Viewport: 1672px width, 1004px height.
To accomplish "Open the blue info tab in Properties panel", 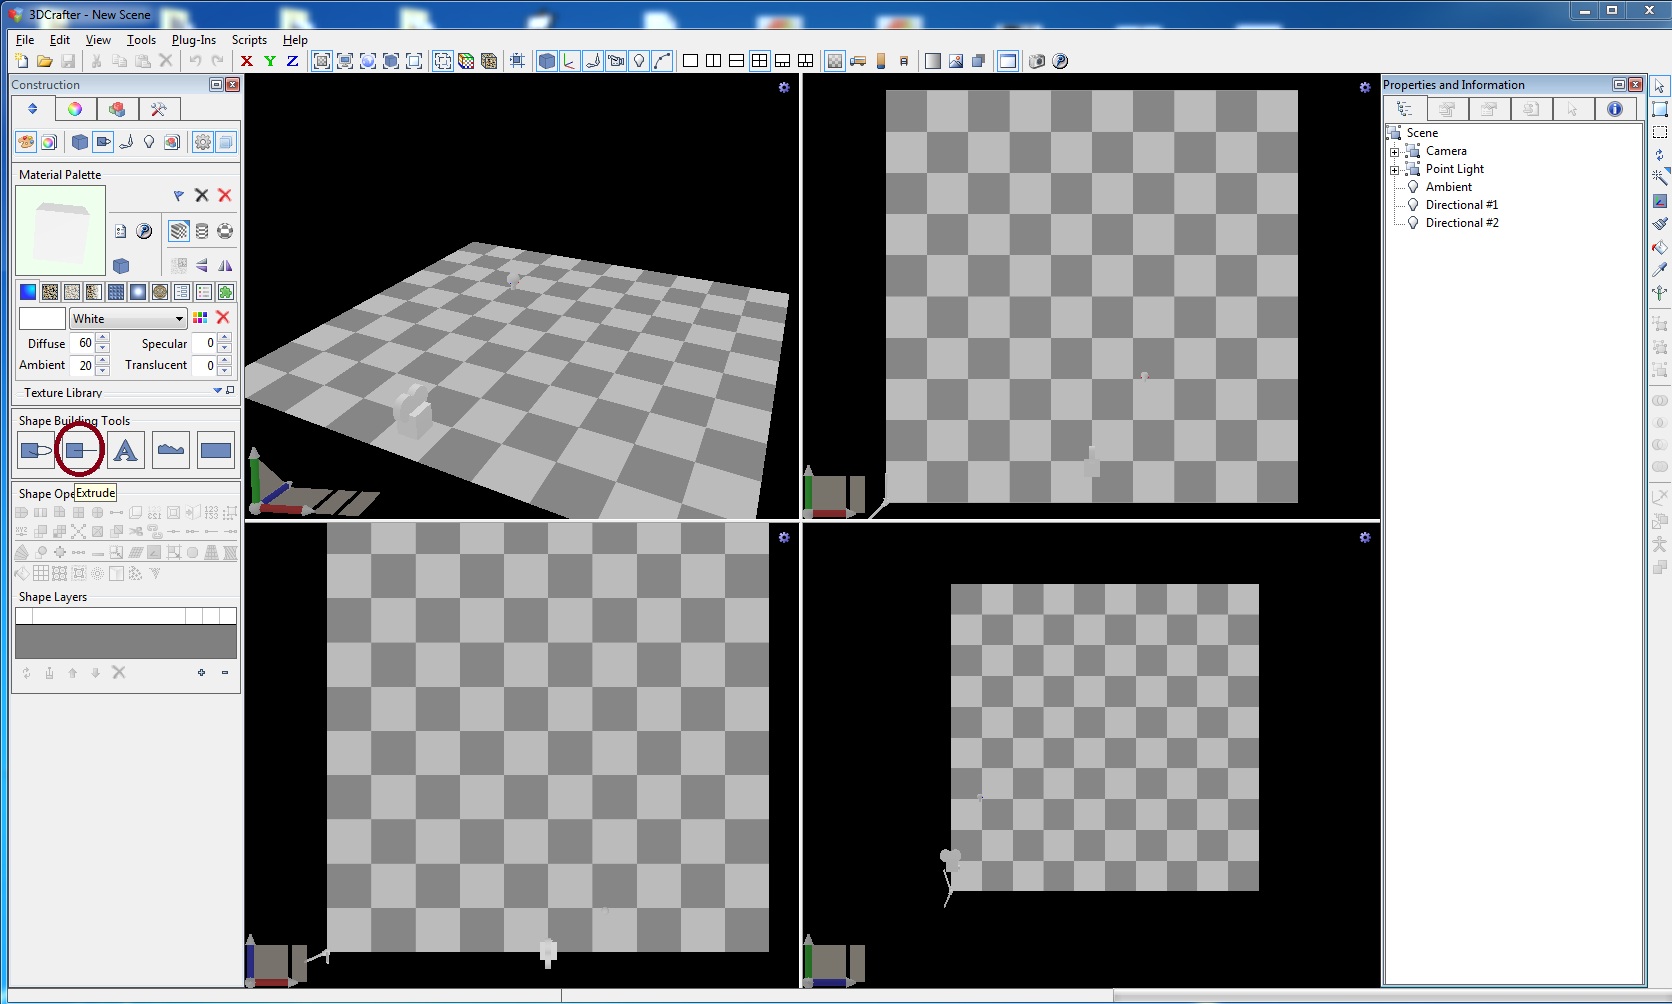I will [x=1615, y=109].
